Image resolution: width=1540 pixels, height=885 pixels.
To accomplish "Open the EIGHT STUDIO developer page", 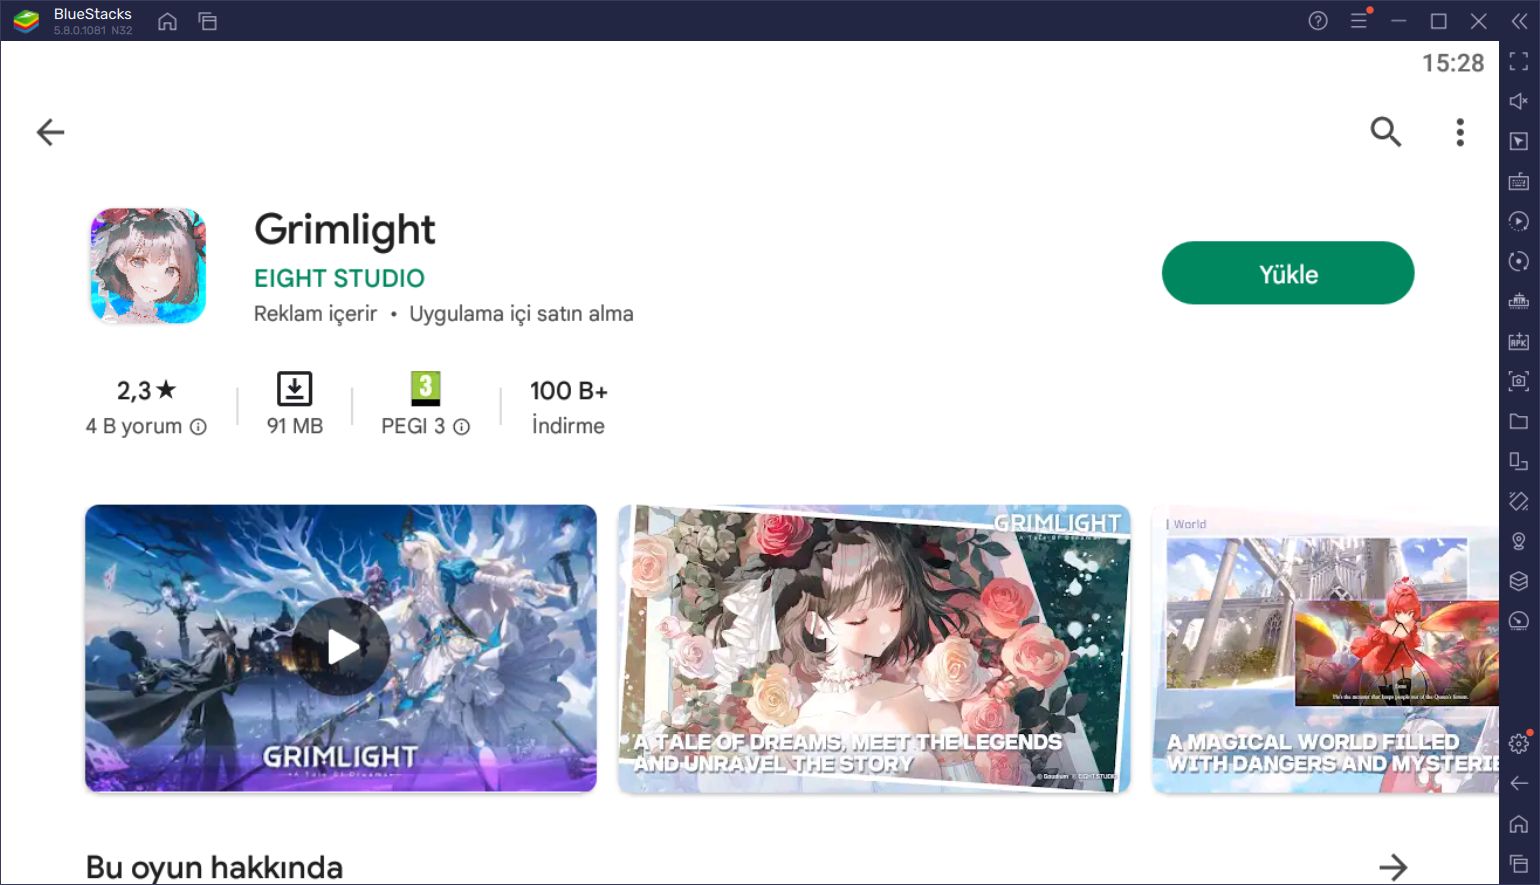I will (x=339, y=278).
